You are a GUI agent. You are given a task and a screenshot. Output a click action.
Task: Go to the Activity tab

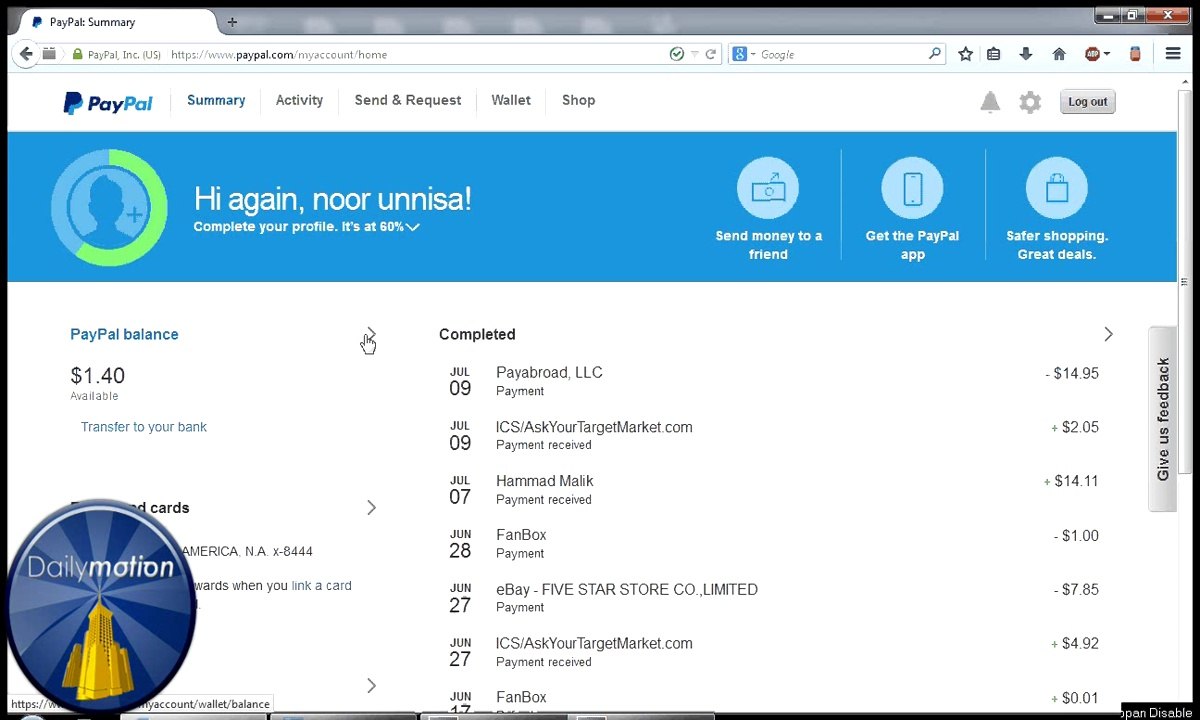(x=299, y=100)
